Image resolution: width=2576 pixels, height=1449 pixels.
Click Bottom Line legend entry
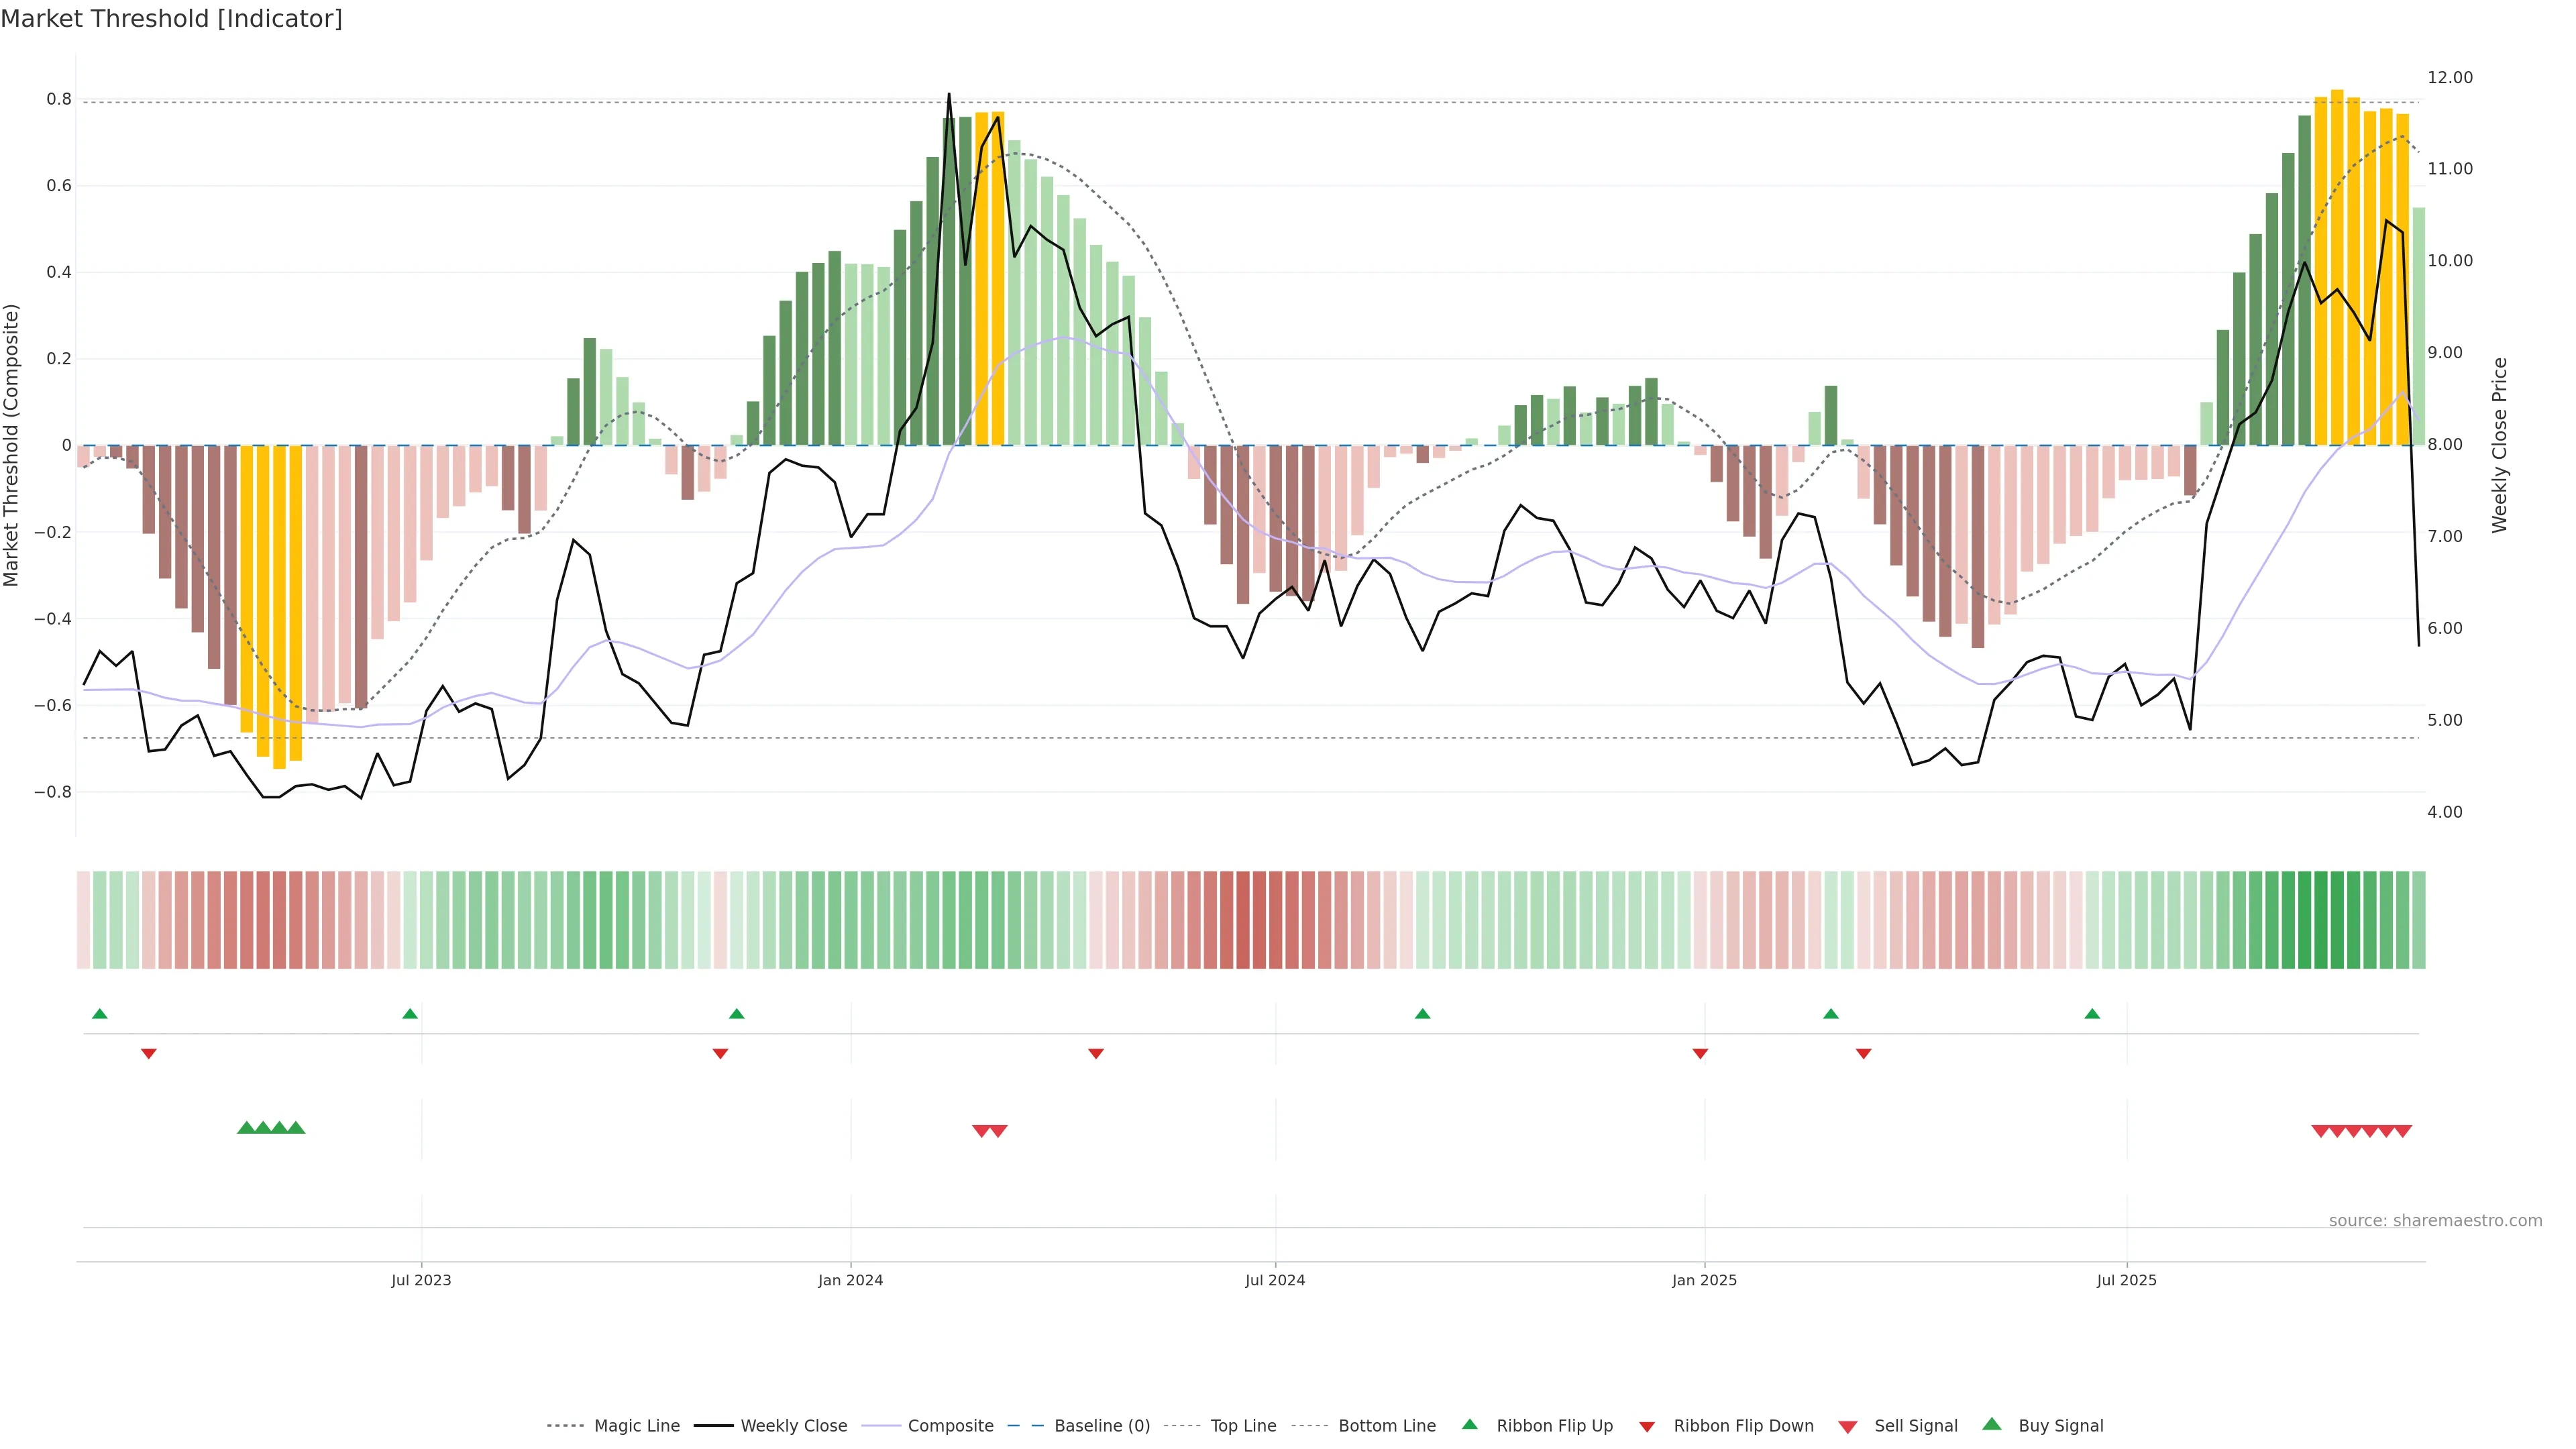[x=1386, y=1425]
